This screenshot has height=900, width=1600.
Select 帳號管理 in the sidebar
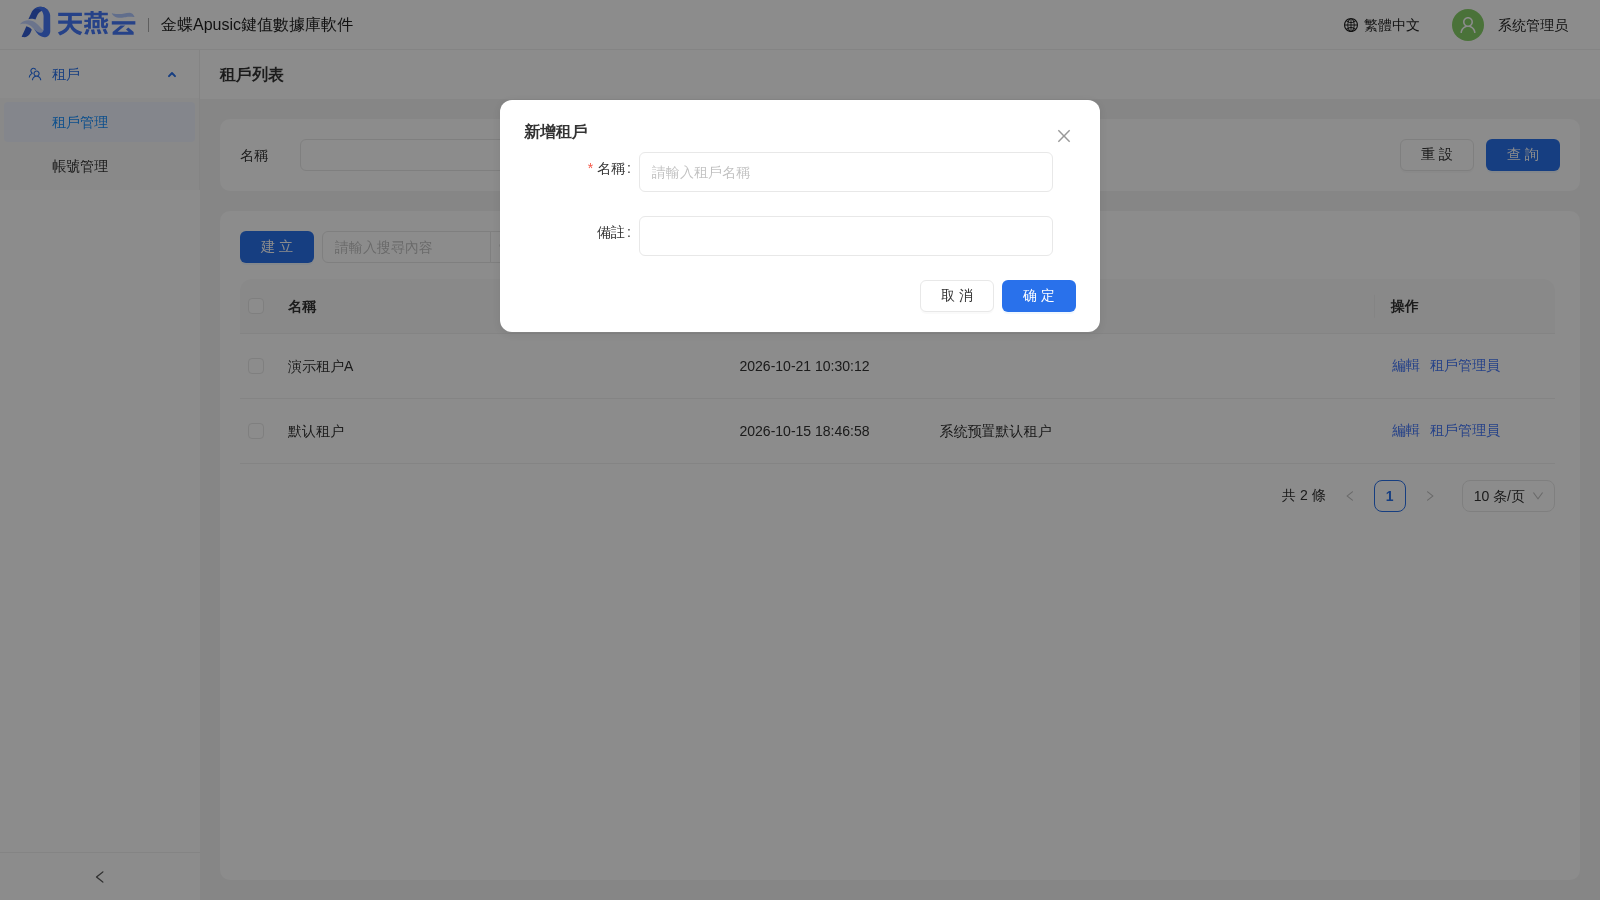pos(100,166)
